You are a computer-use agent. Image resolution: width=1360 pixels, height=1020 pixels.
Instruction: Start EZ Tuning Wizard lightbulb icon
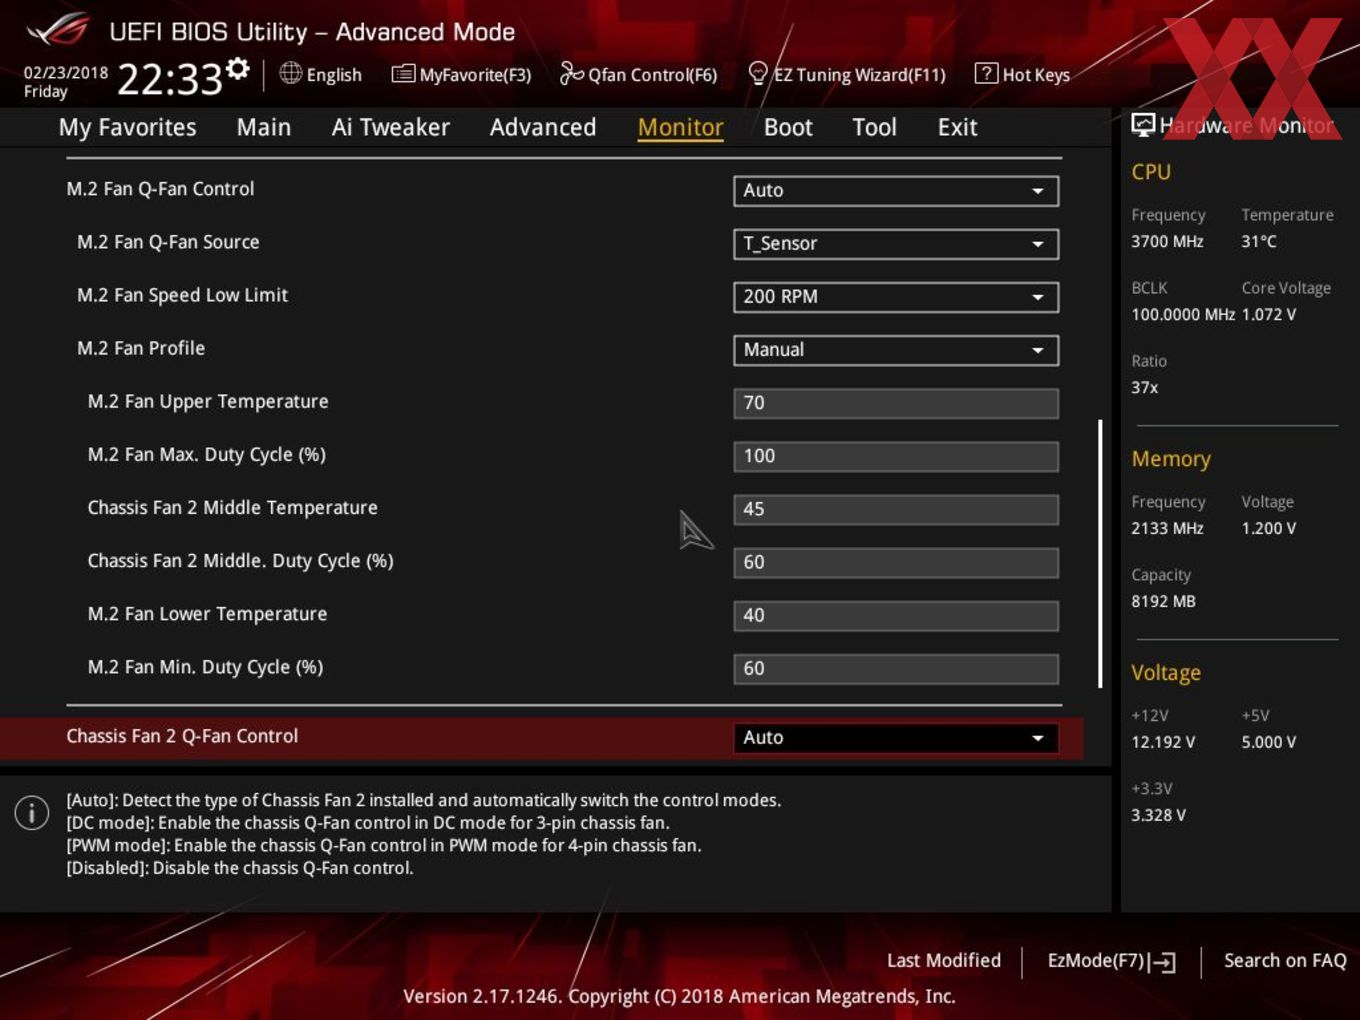point(758,73)
